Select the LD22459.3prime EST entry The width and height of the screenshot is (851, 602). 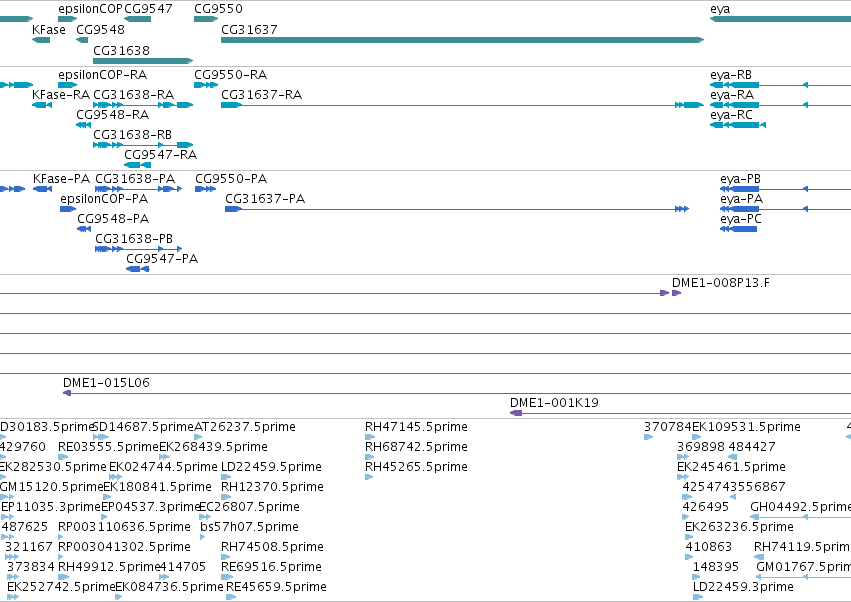click(743, 587)
